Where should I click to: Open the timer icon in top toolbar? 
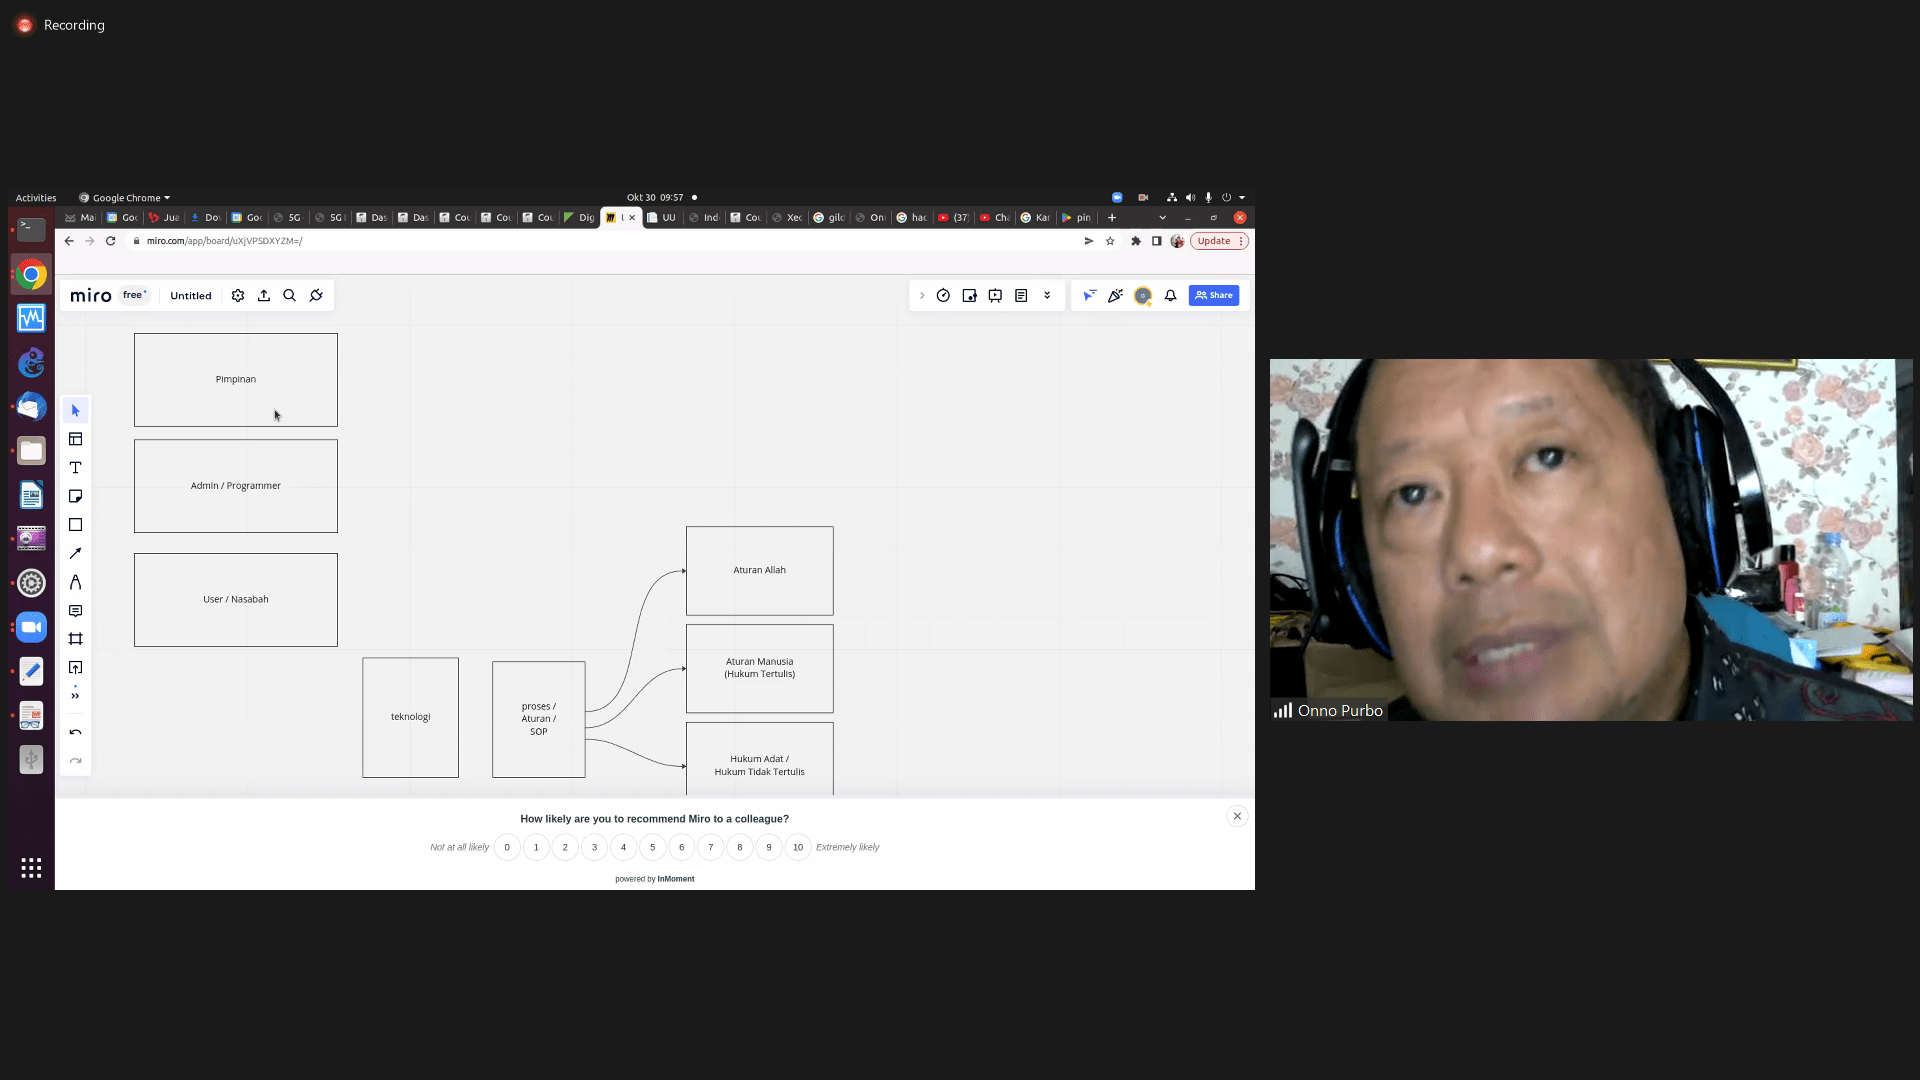coord(943,296)
